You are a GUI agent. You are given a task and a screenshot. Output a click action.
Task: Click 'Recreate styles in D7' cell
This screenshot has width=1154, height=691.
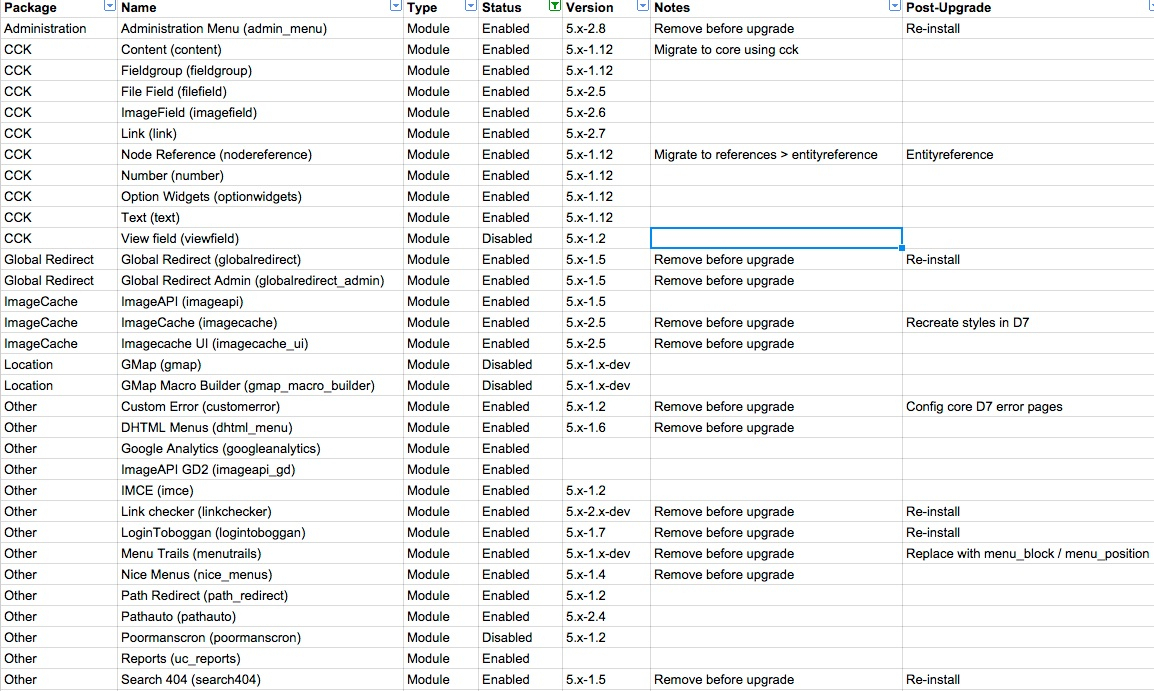point(1028,322)
